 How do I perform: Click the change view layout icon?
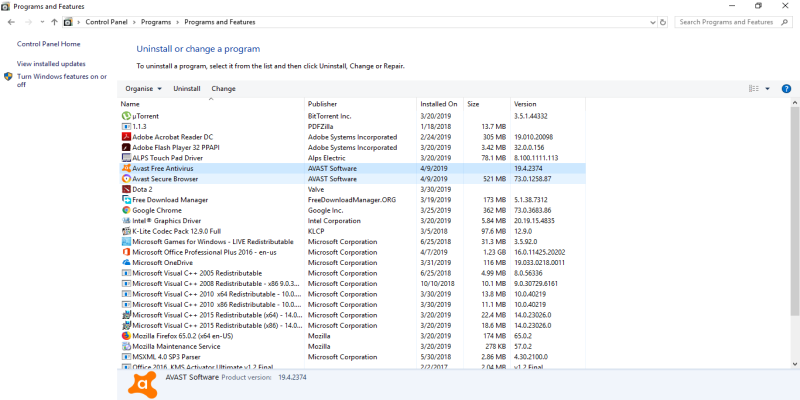tap(754, 88)
